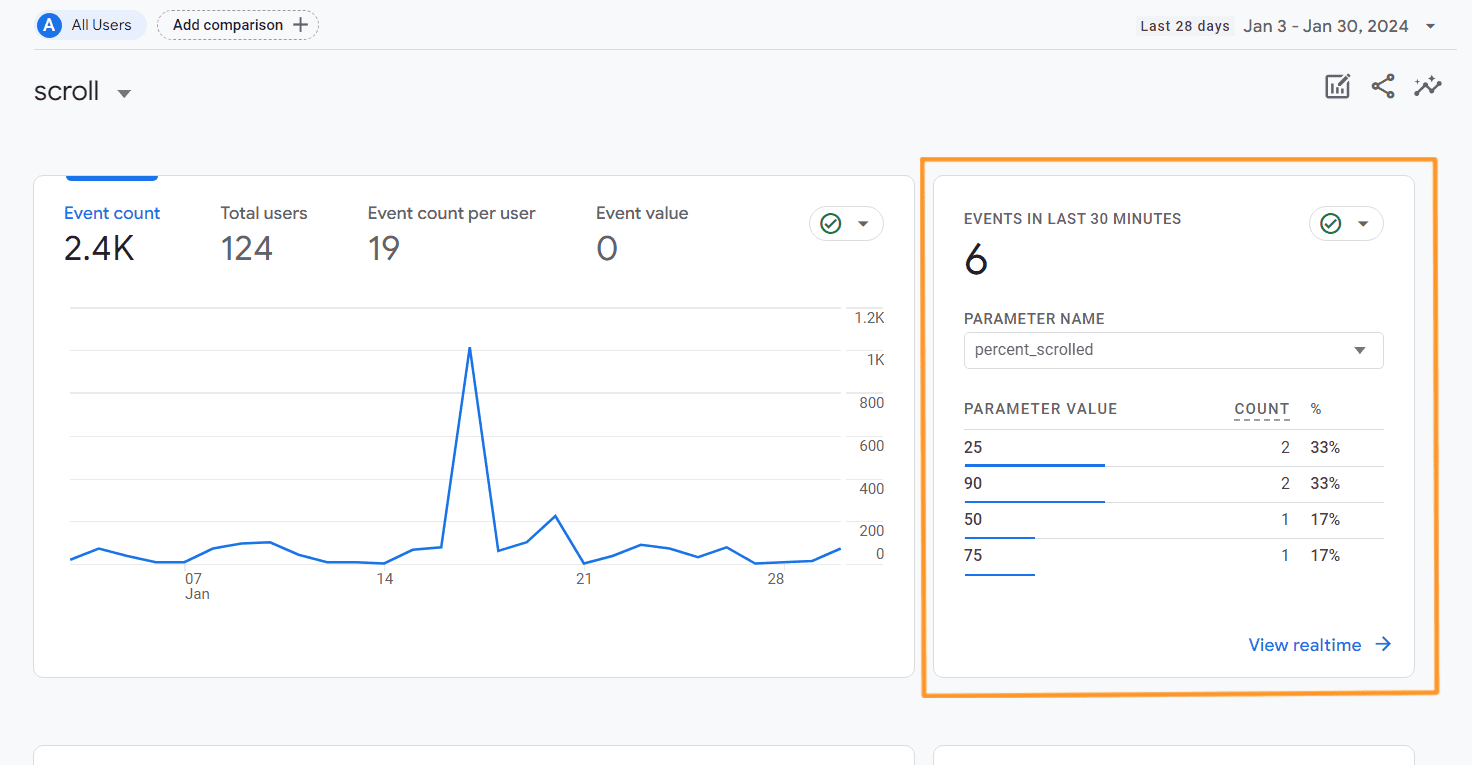This screenshot has width=1472, height=765.
Task: Click the Last 28 days label
Action: 1185,26
